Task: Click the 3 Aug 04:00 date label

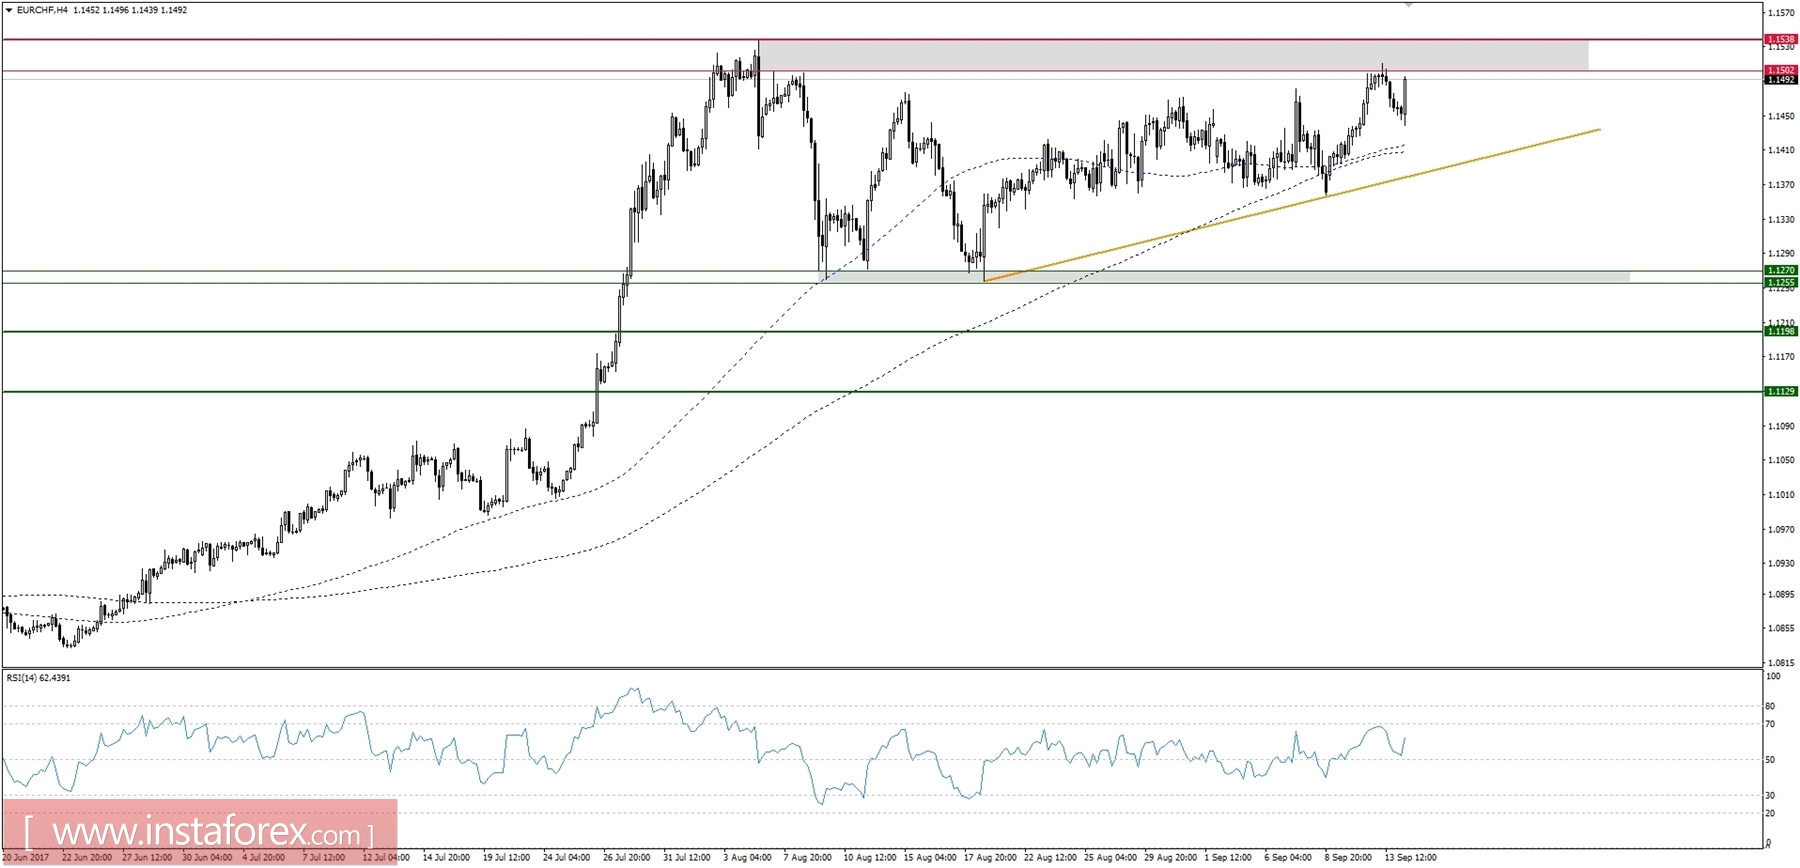Action: point(748,857)
